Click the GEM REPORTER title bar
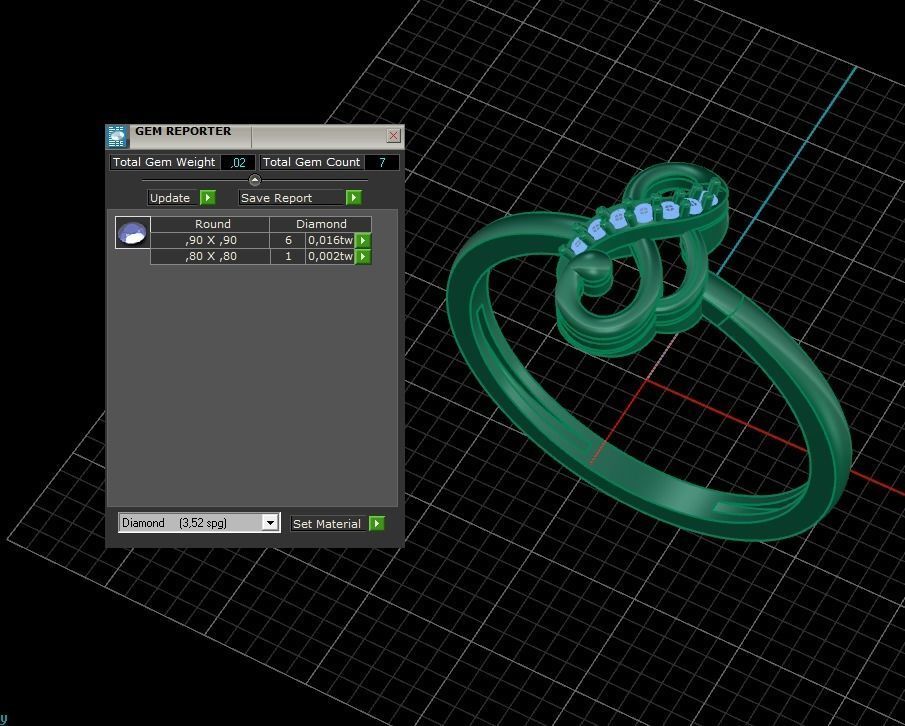The image size is (905, 726). click(x=256, y=136)
